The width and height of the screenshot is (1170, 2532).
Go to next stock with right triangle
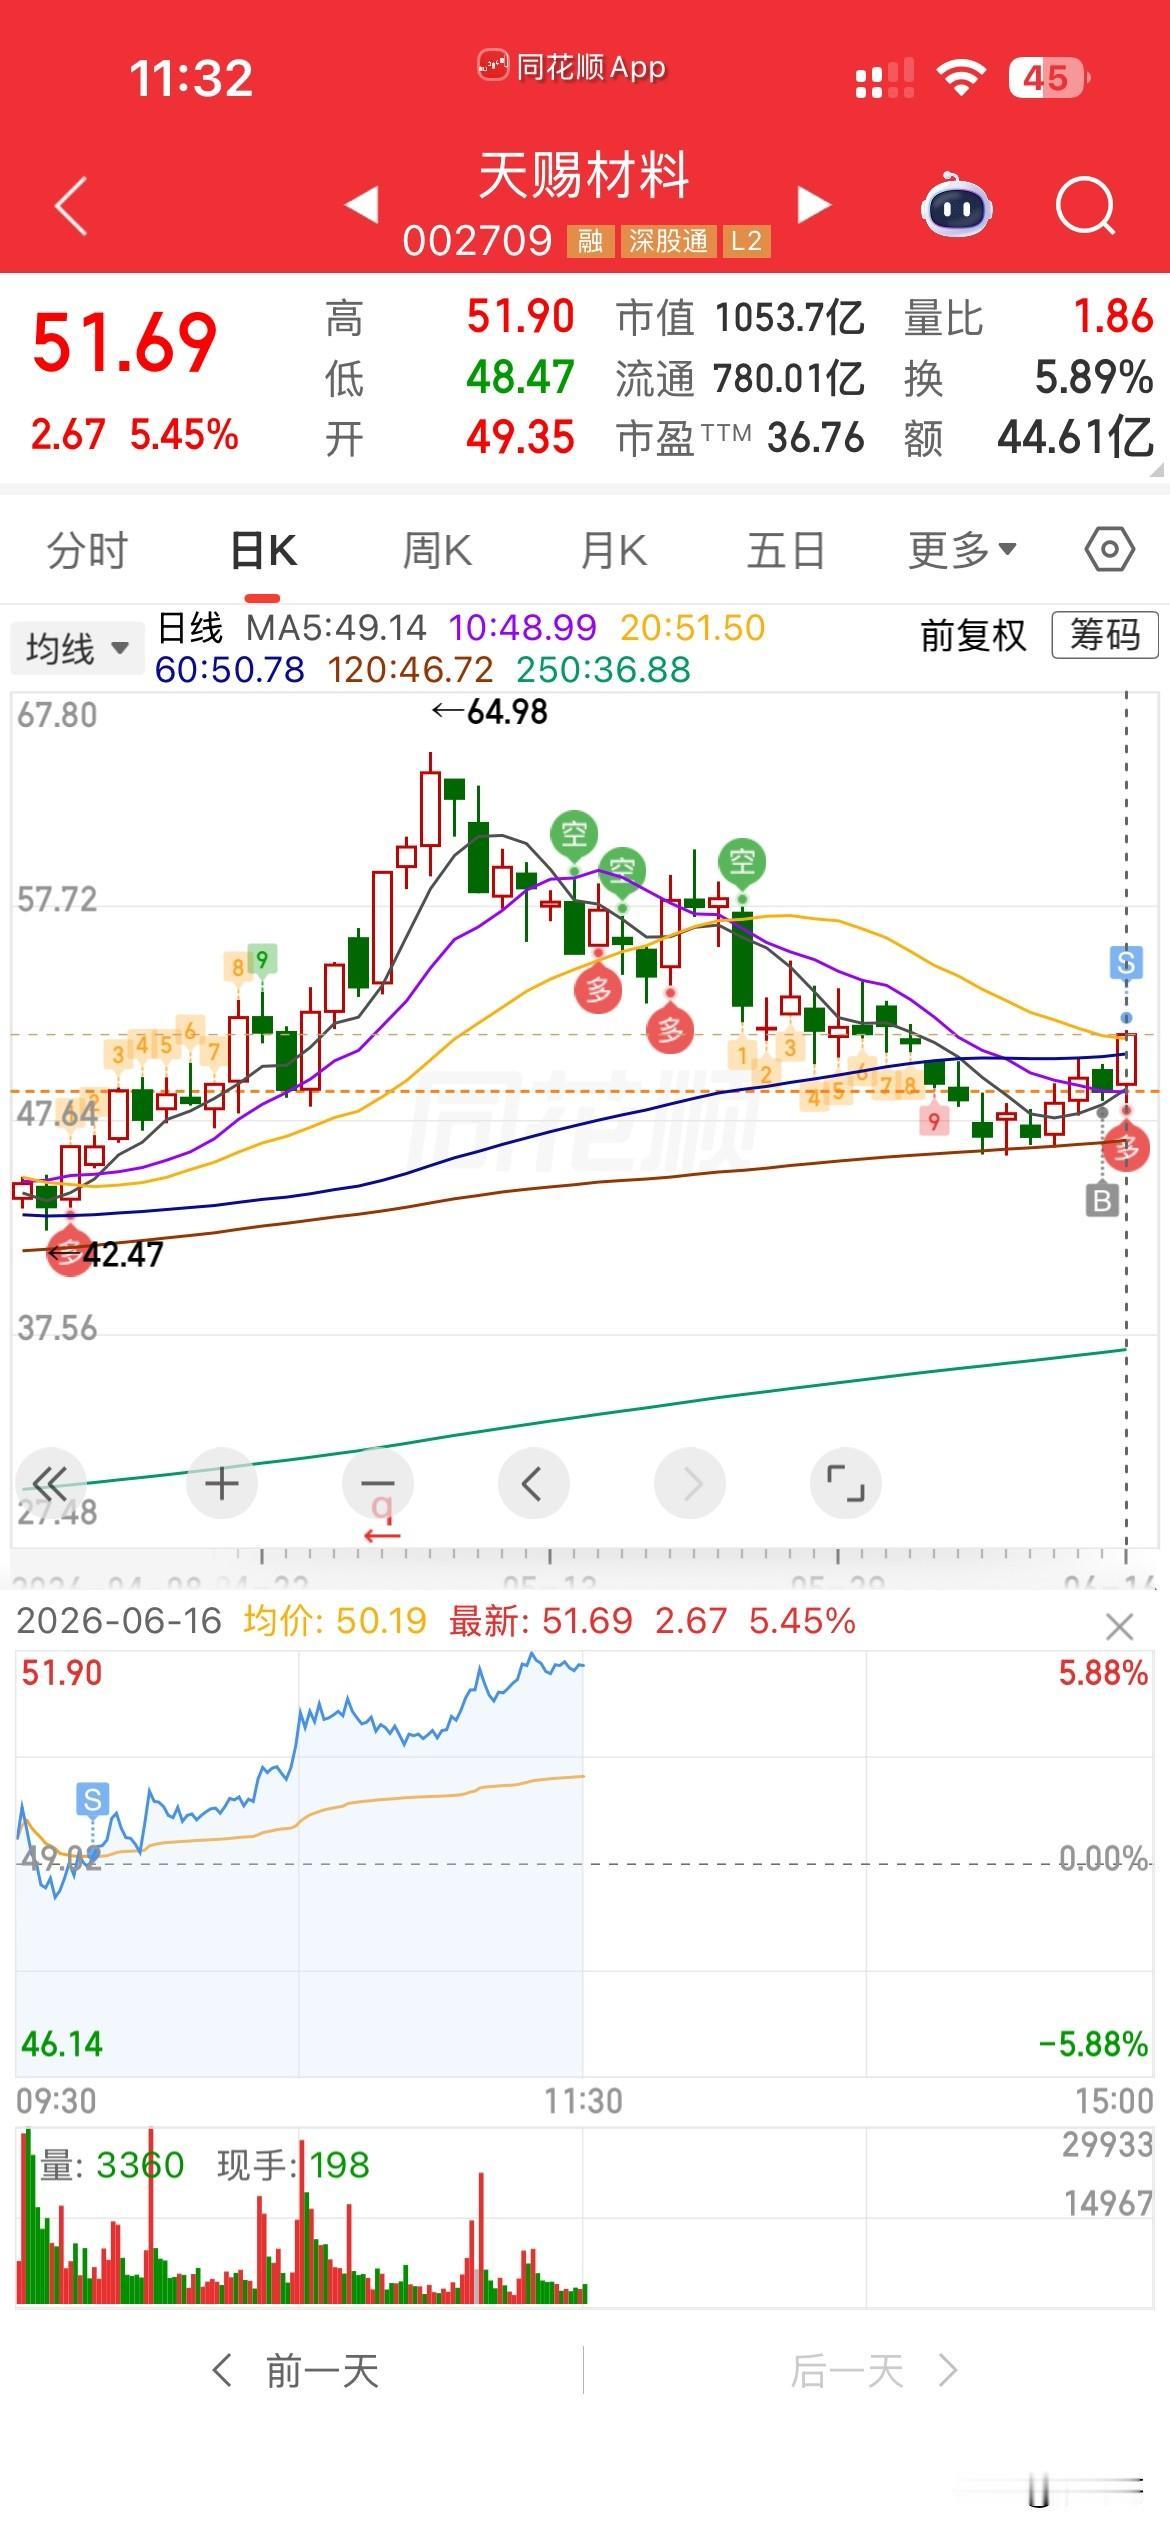[x=814, y=204]
